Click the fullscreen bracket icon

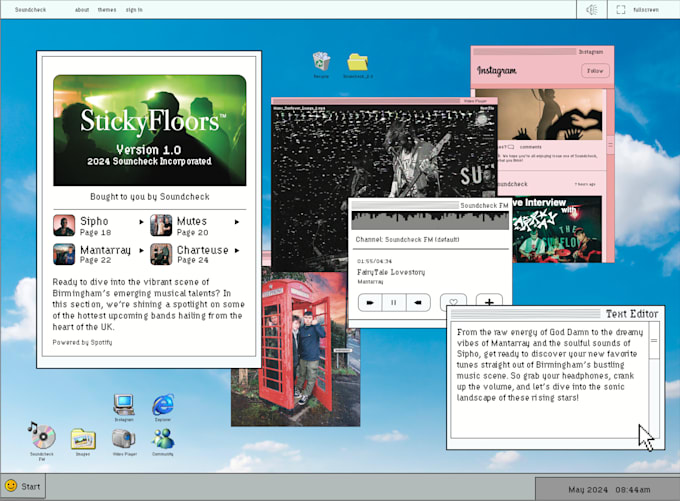tap(621, 10)
